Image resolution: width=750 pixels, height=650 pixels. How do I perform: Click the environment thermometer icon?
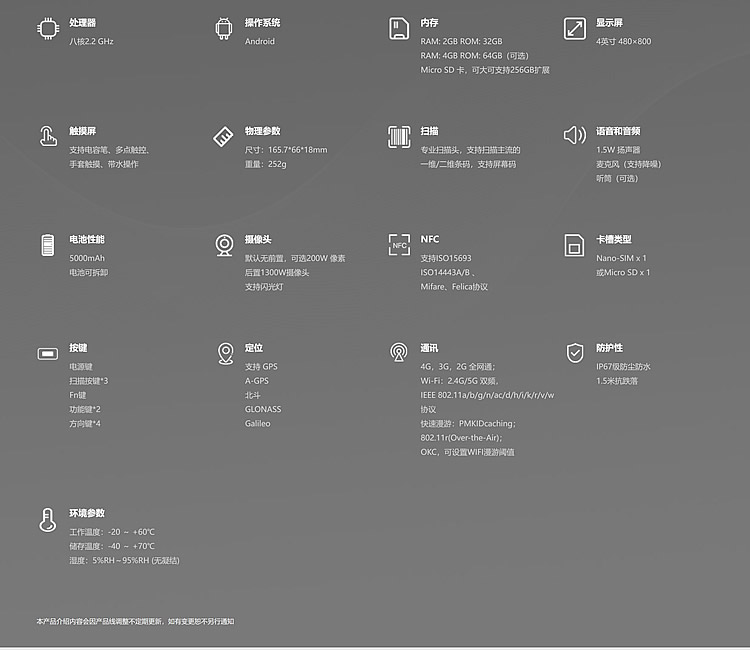[x=47, y=519]
